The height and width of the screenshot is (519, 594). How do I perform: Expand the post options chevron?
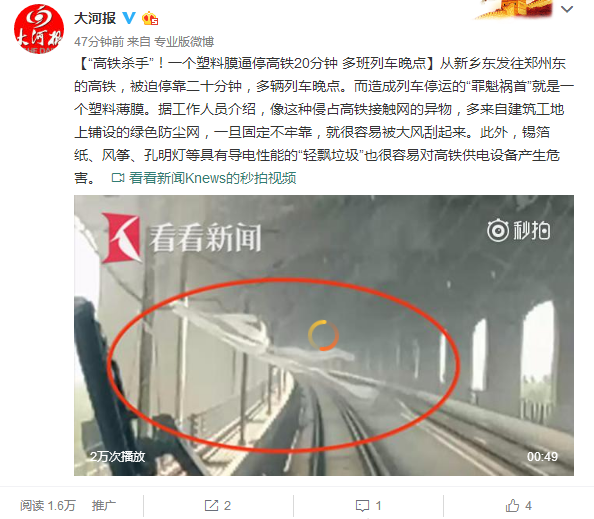(x=567, y=9)
